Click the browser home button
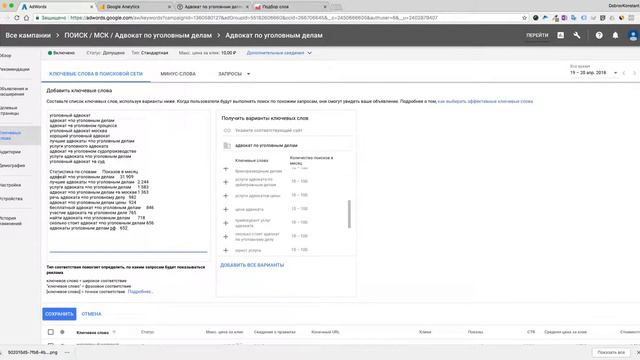Screen dimensions: 640x360 27,18
